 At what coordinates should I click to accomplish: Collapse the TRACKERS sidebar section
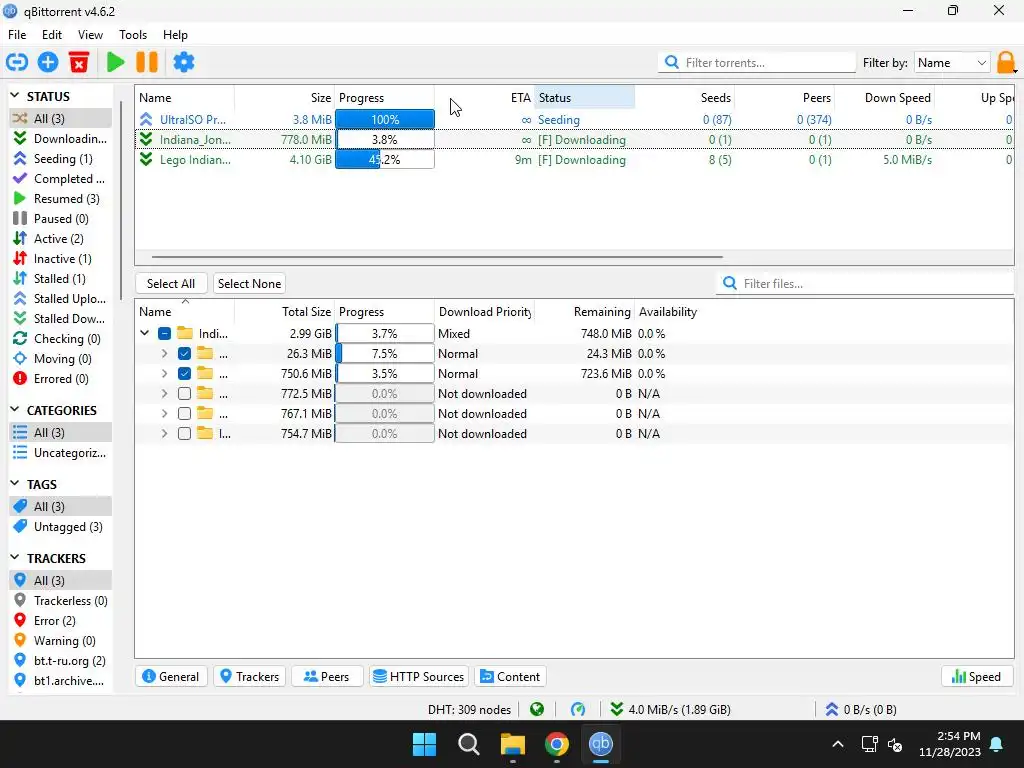tap(15, 558)
